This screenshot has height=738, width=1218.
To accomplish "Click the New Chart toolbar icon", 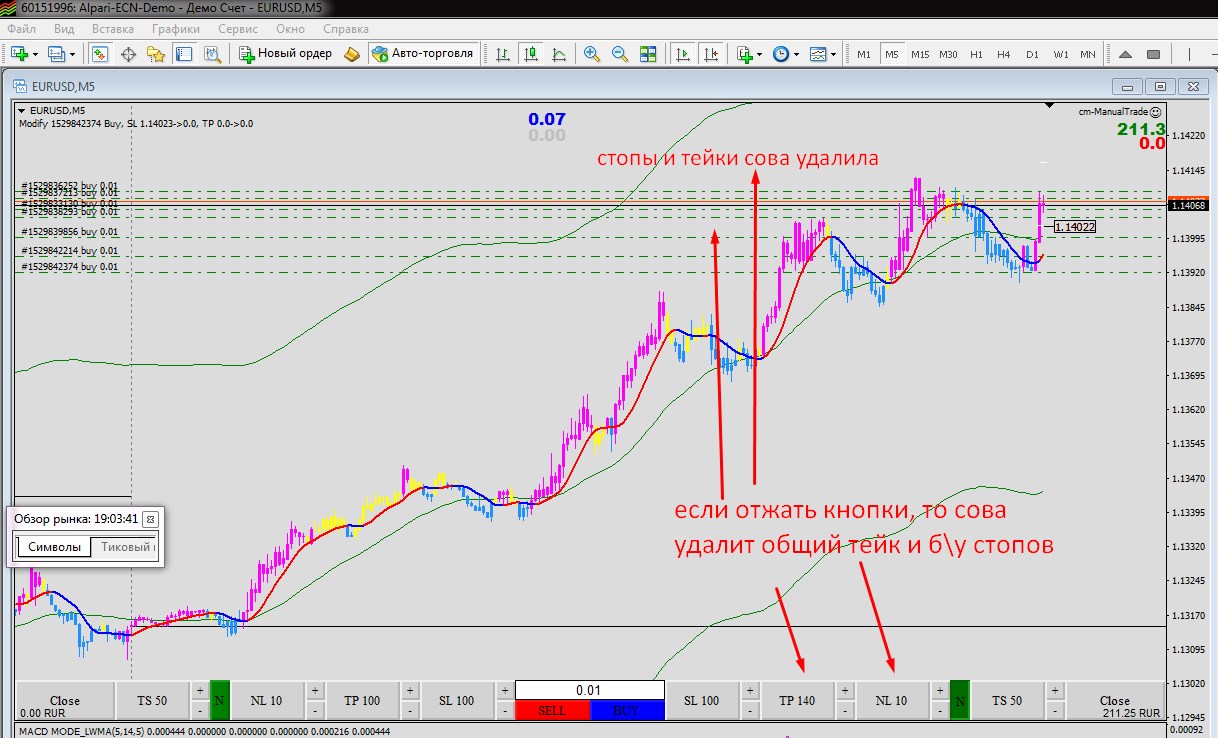I will click(19, 53).
